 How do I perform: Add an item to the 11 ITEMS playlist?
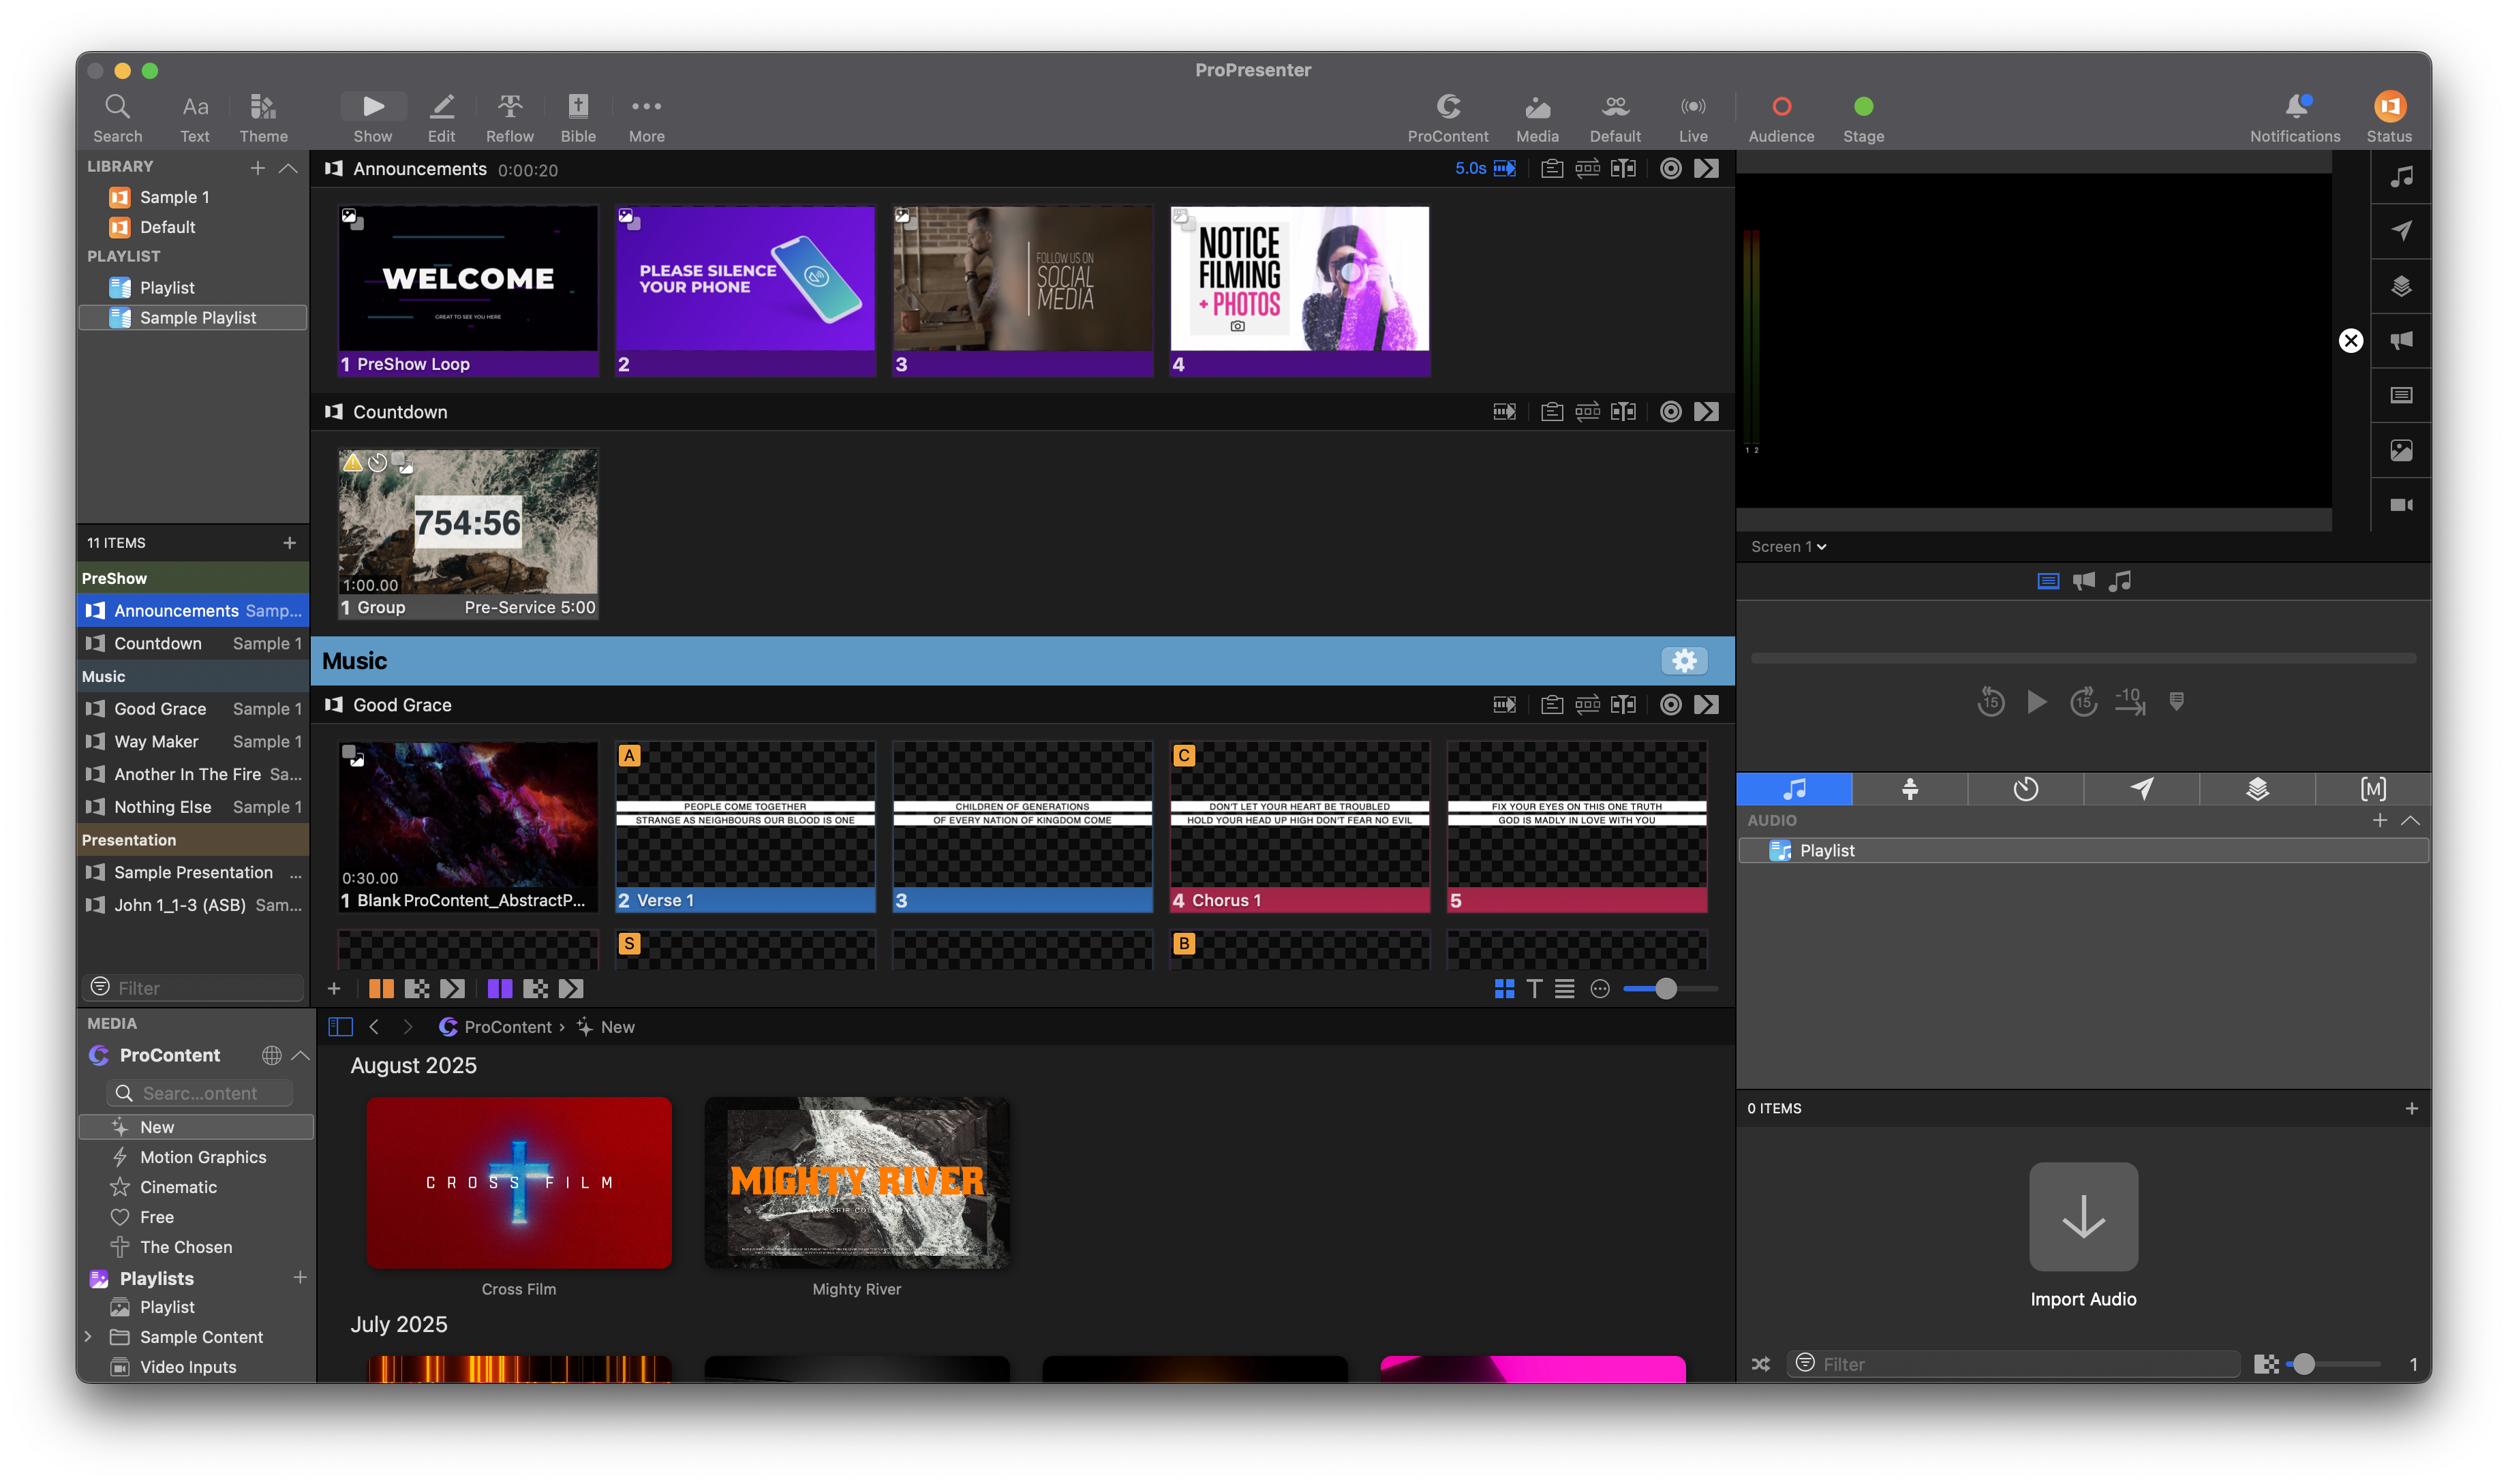(289, 542)
